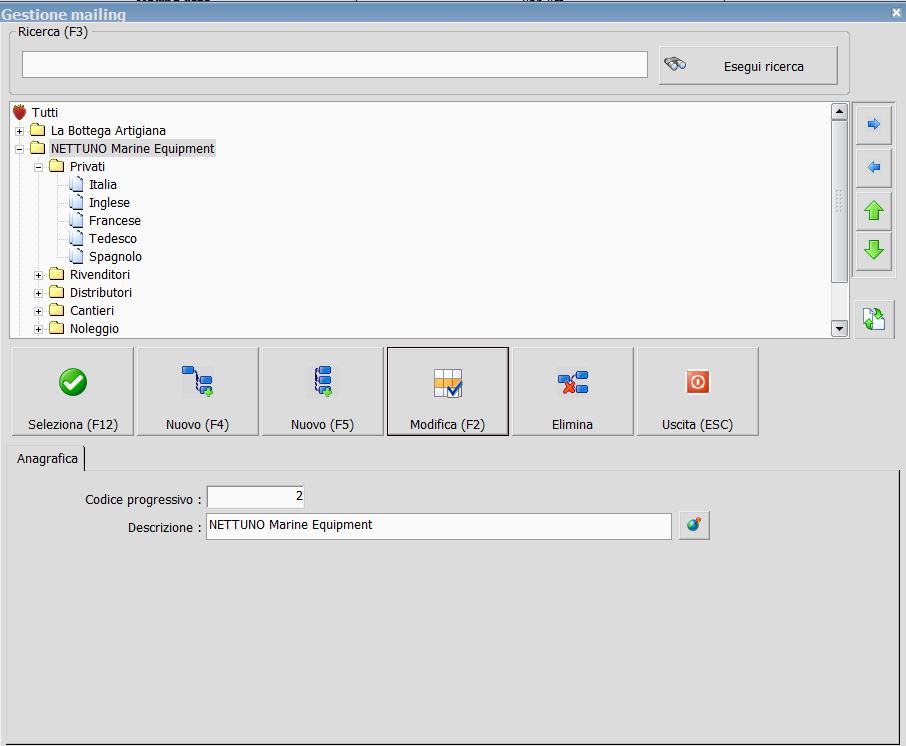Image resolution: width=906 pixels, height=746 pixels.
Task: Expand the Distributori folder node
Action: [38, 293]
